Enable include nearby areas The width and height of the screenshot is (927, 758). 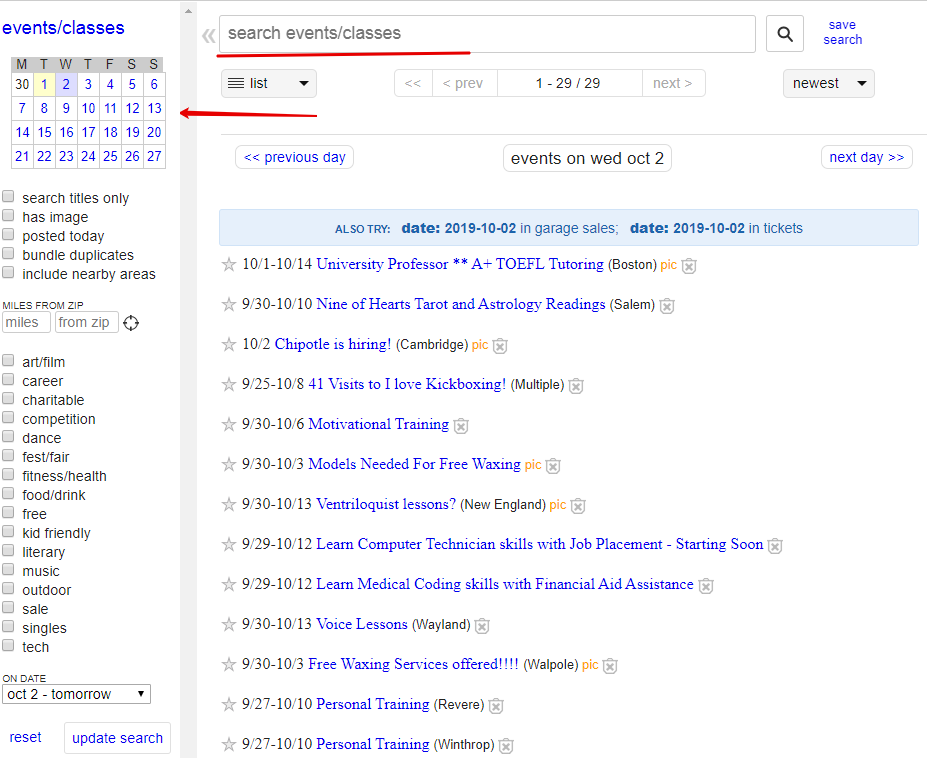8,272
